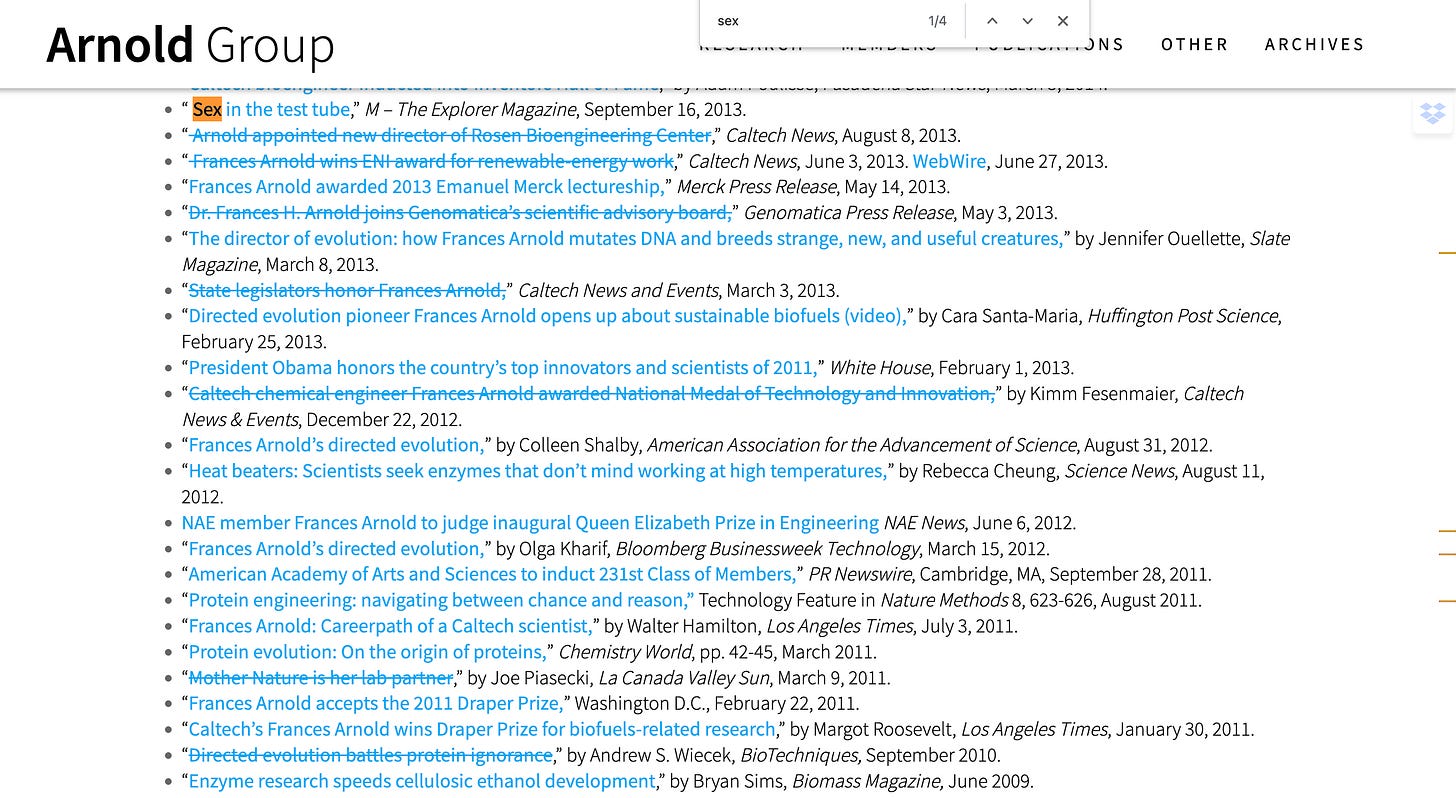This screenshot has height=798, width=1456.
Task: Open cellulosic ethanol development article link
Action: [423, 782]
